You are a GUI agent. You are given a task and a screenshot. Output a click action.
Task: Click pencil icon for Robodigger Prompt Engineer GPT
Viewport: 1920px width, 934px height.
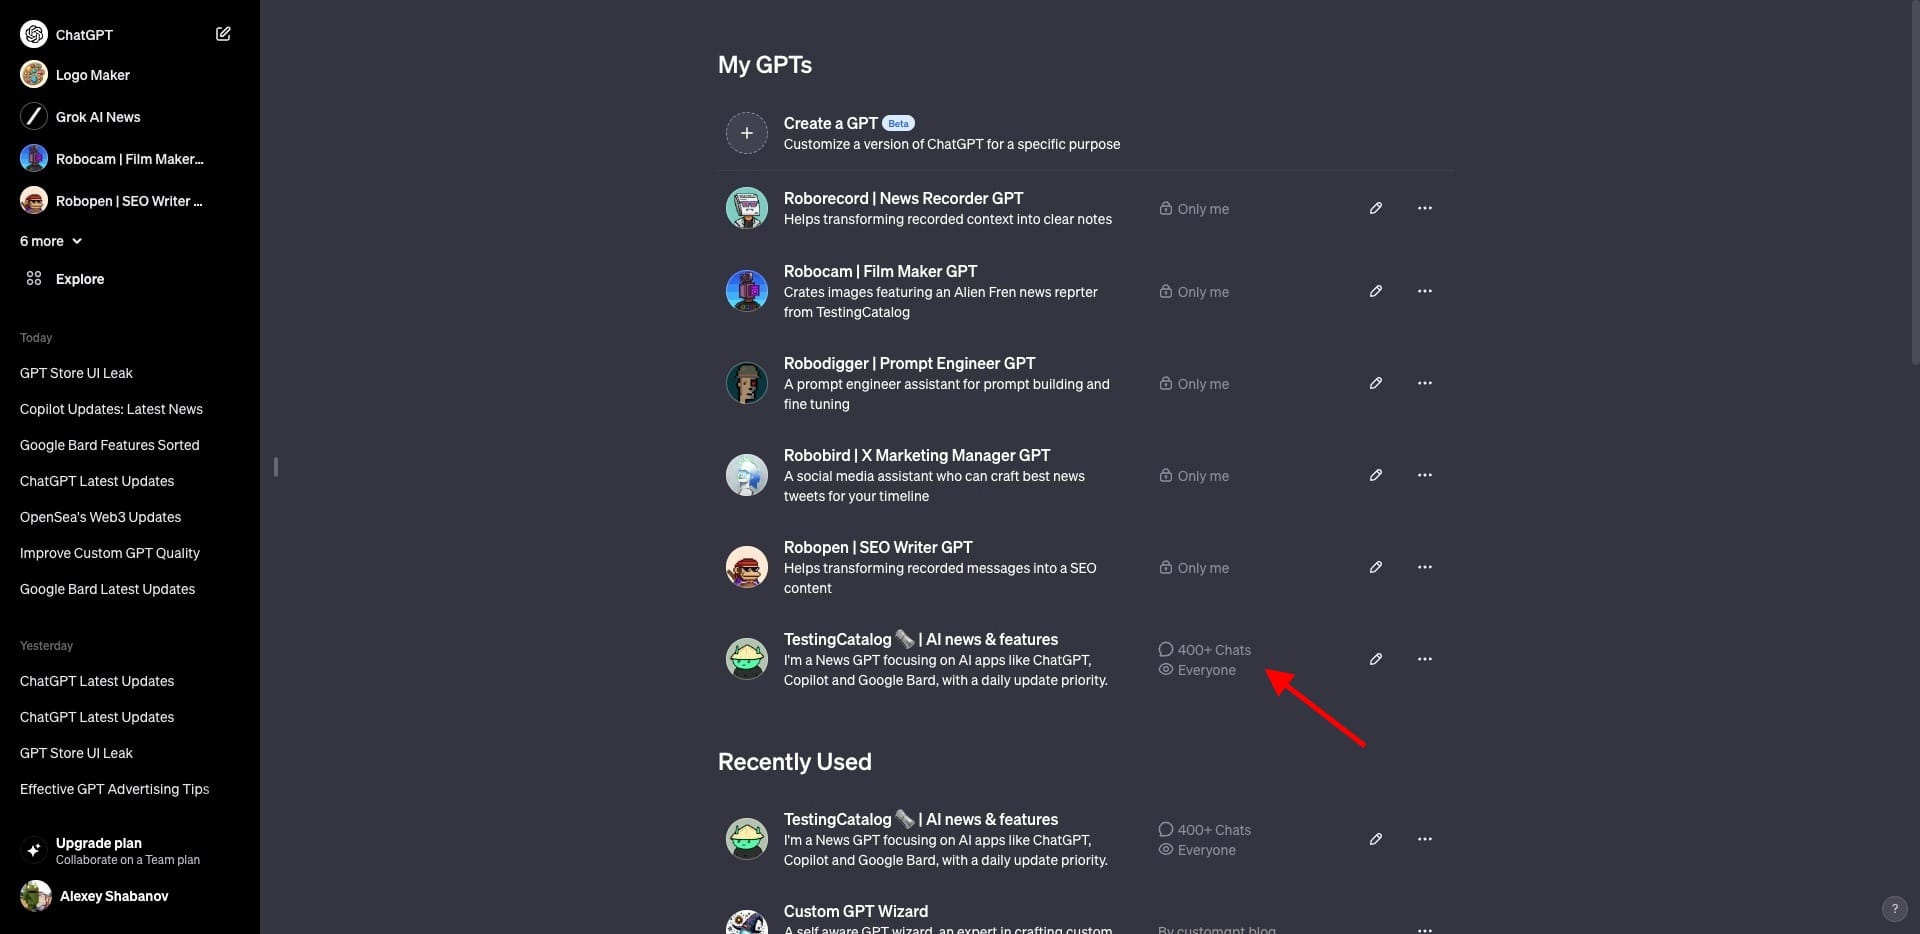coord(1376,383)
